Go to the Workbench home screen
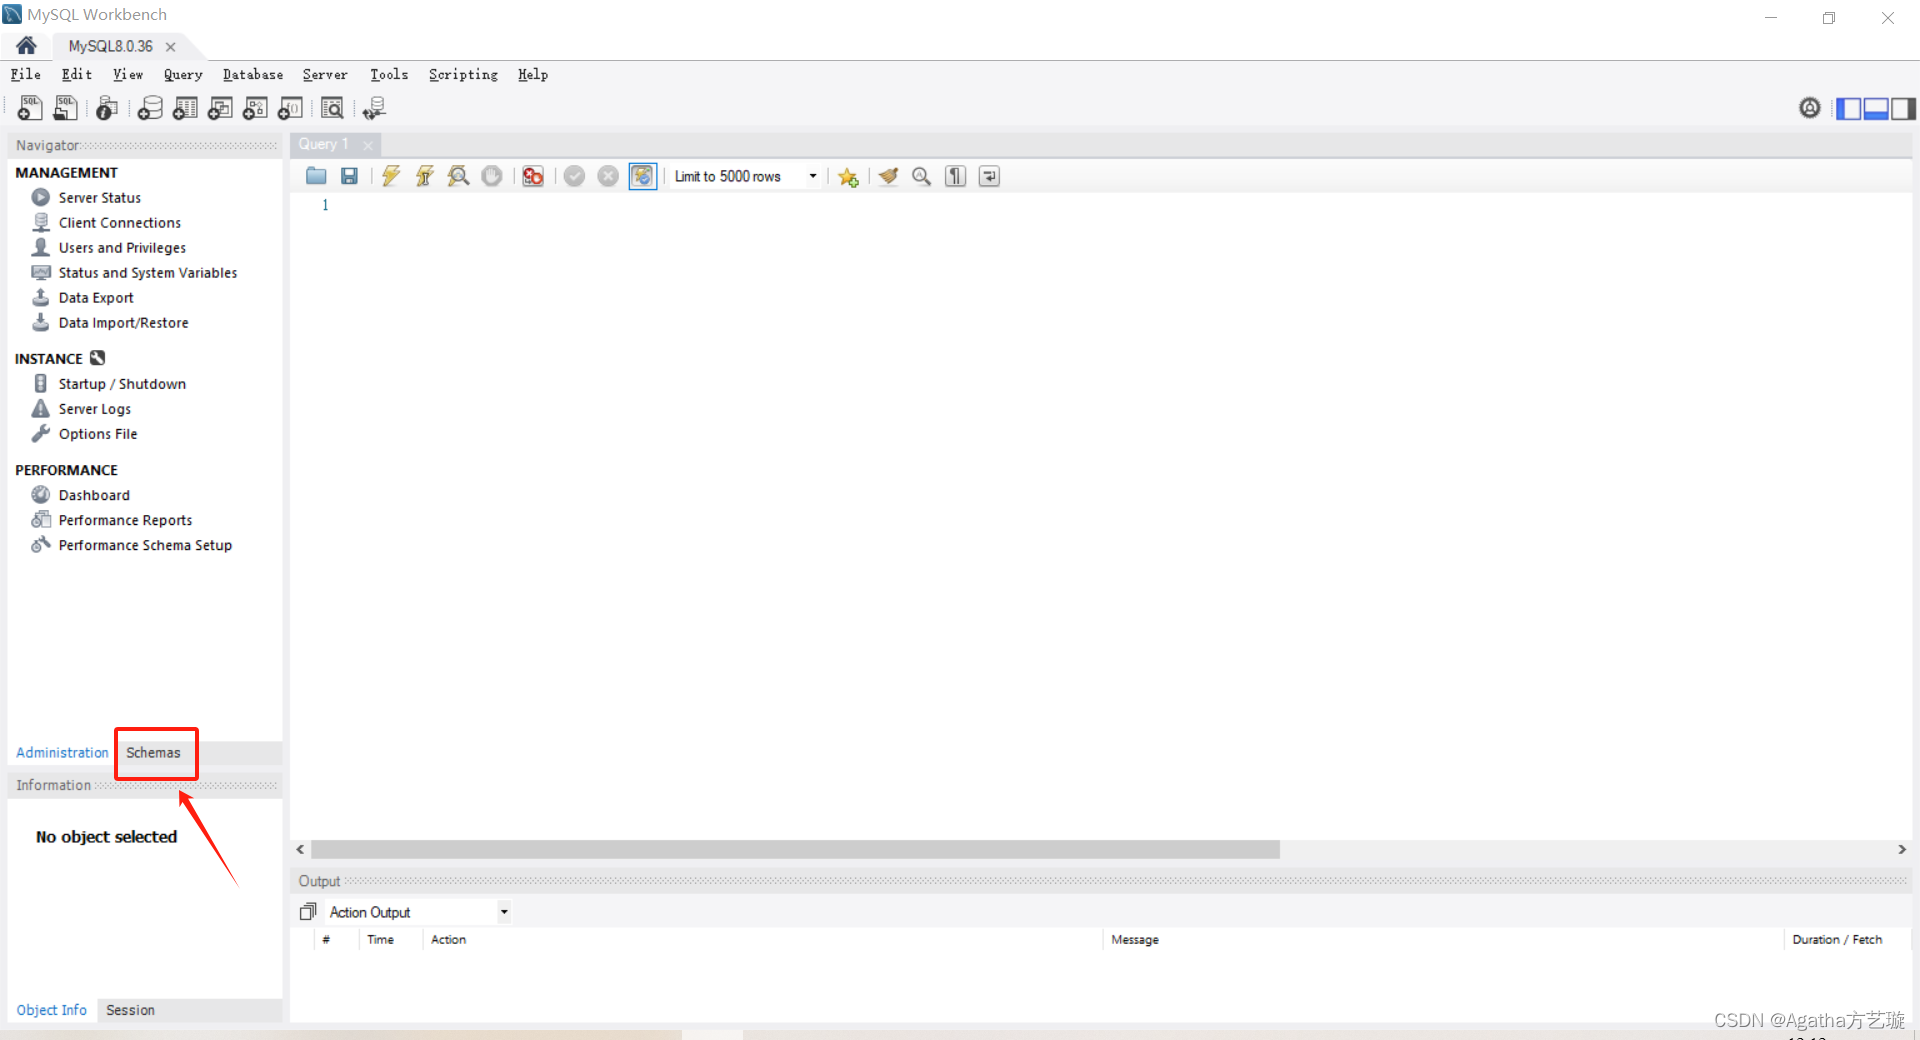The height and width of the screenshot is (1040, 1920). pos(27,45)
